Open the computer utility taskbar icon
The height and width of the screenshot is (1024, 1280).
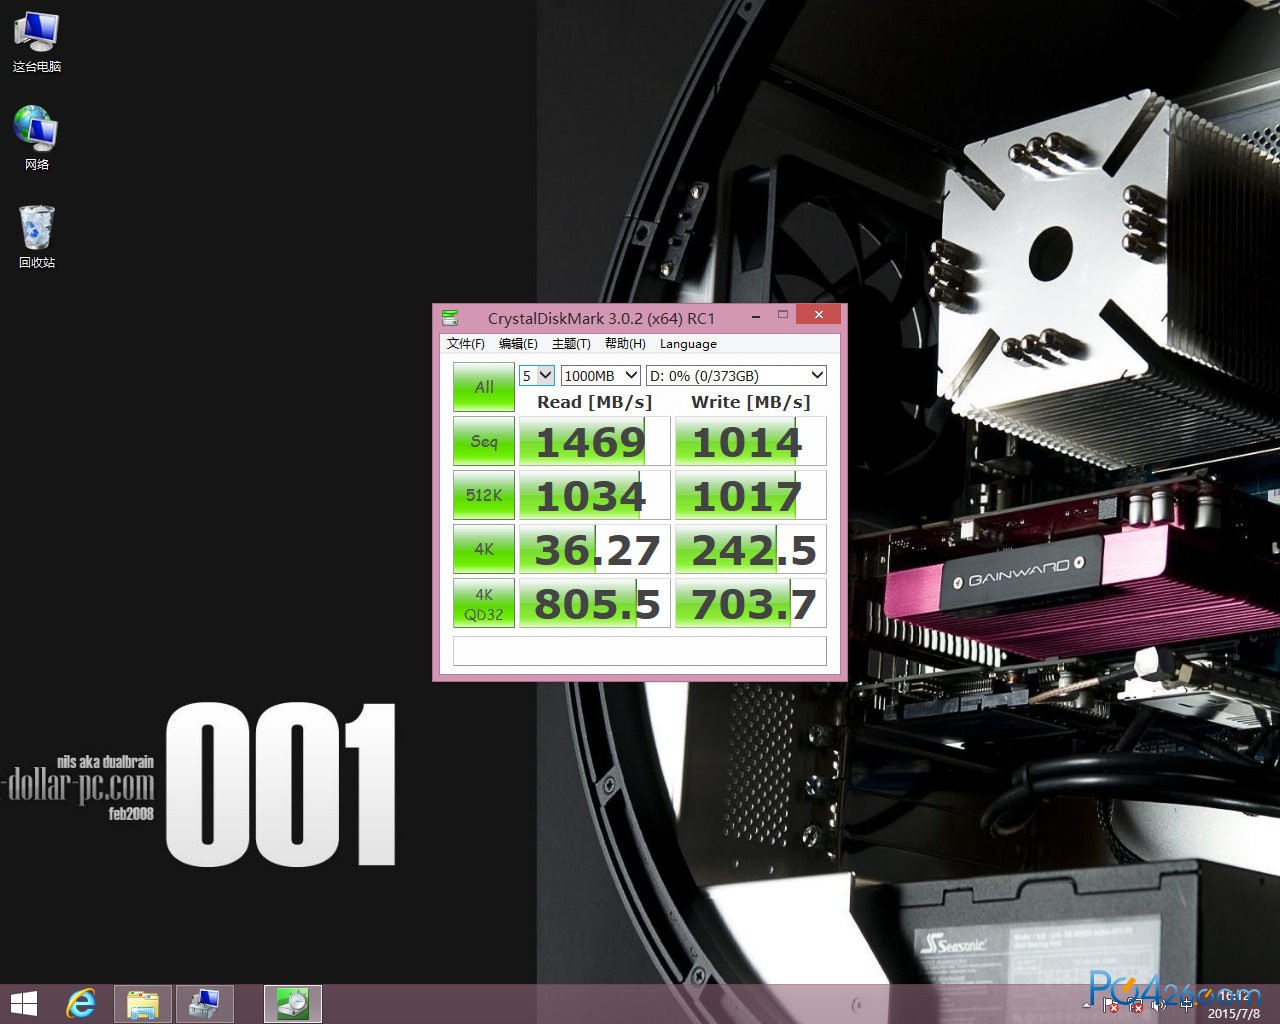click(x=204, y=1004)
